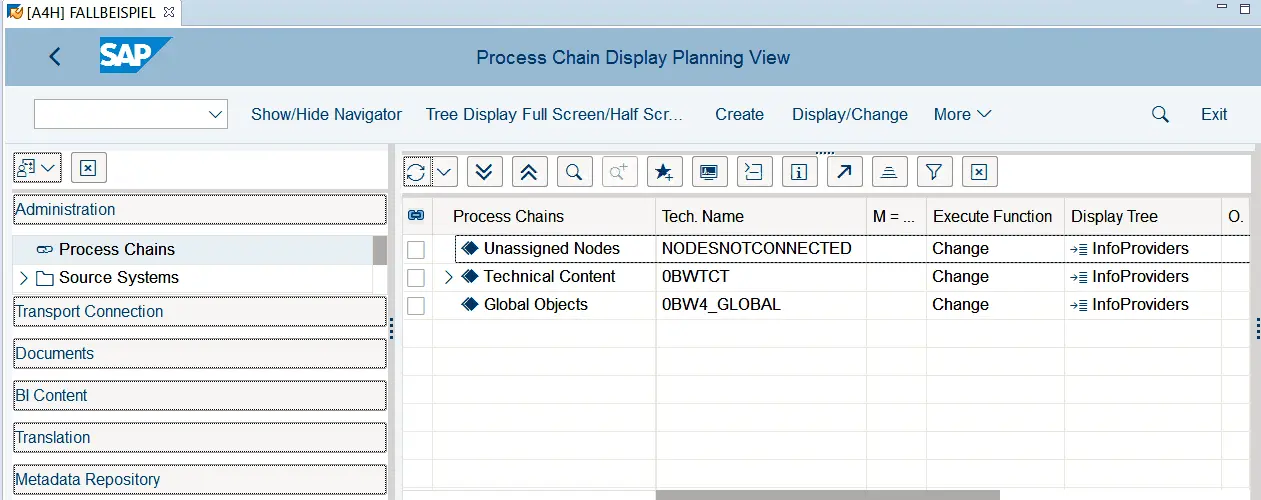This screenshot has width=1261, height=500.
Task: Click Display/Change in the toolbar
Action: [x=850, y=114]
